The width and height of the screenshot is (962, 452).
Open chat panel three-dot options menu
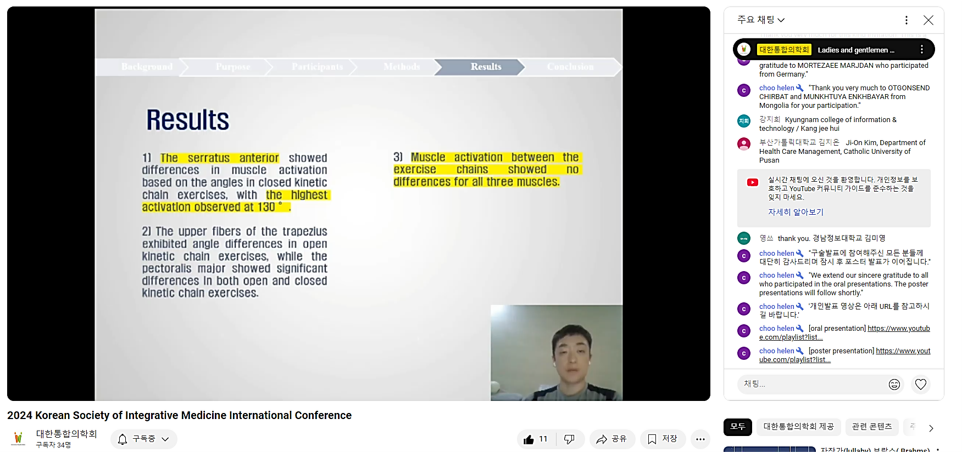[906, 20]
